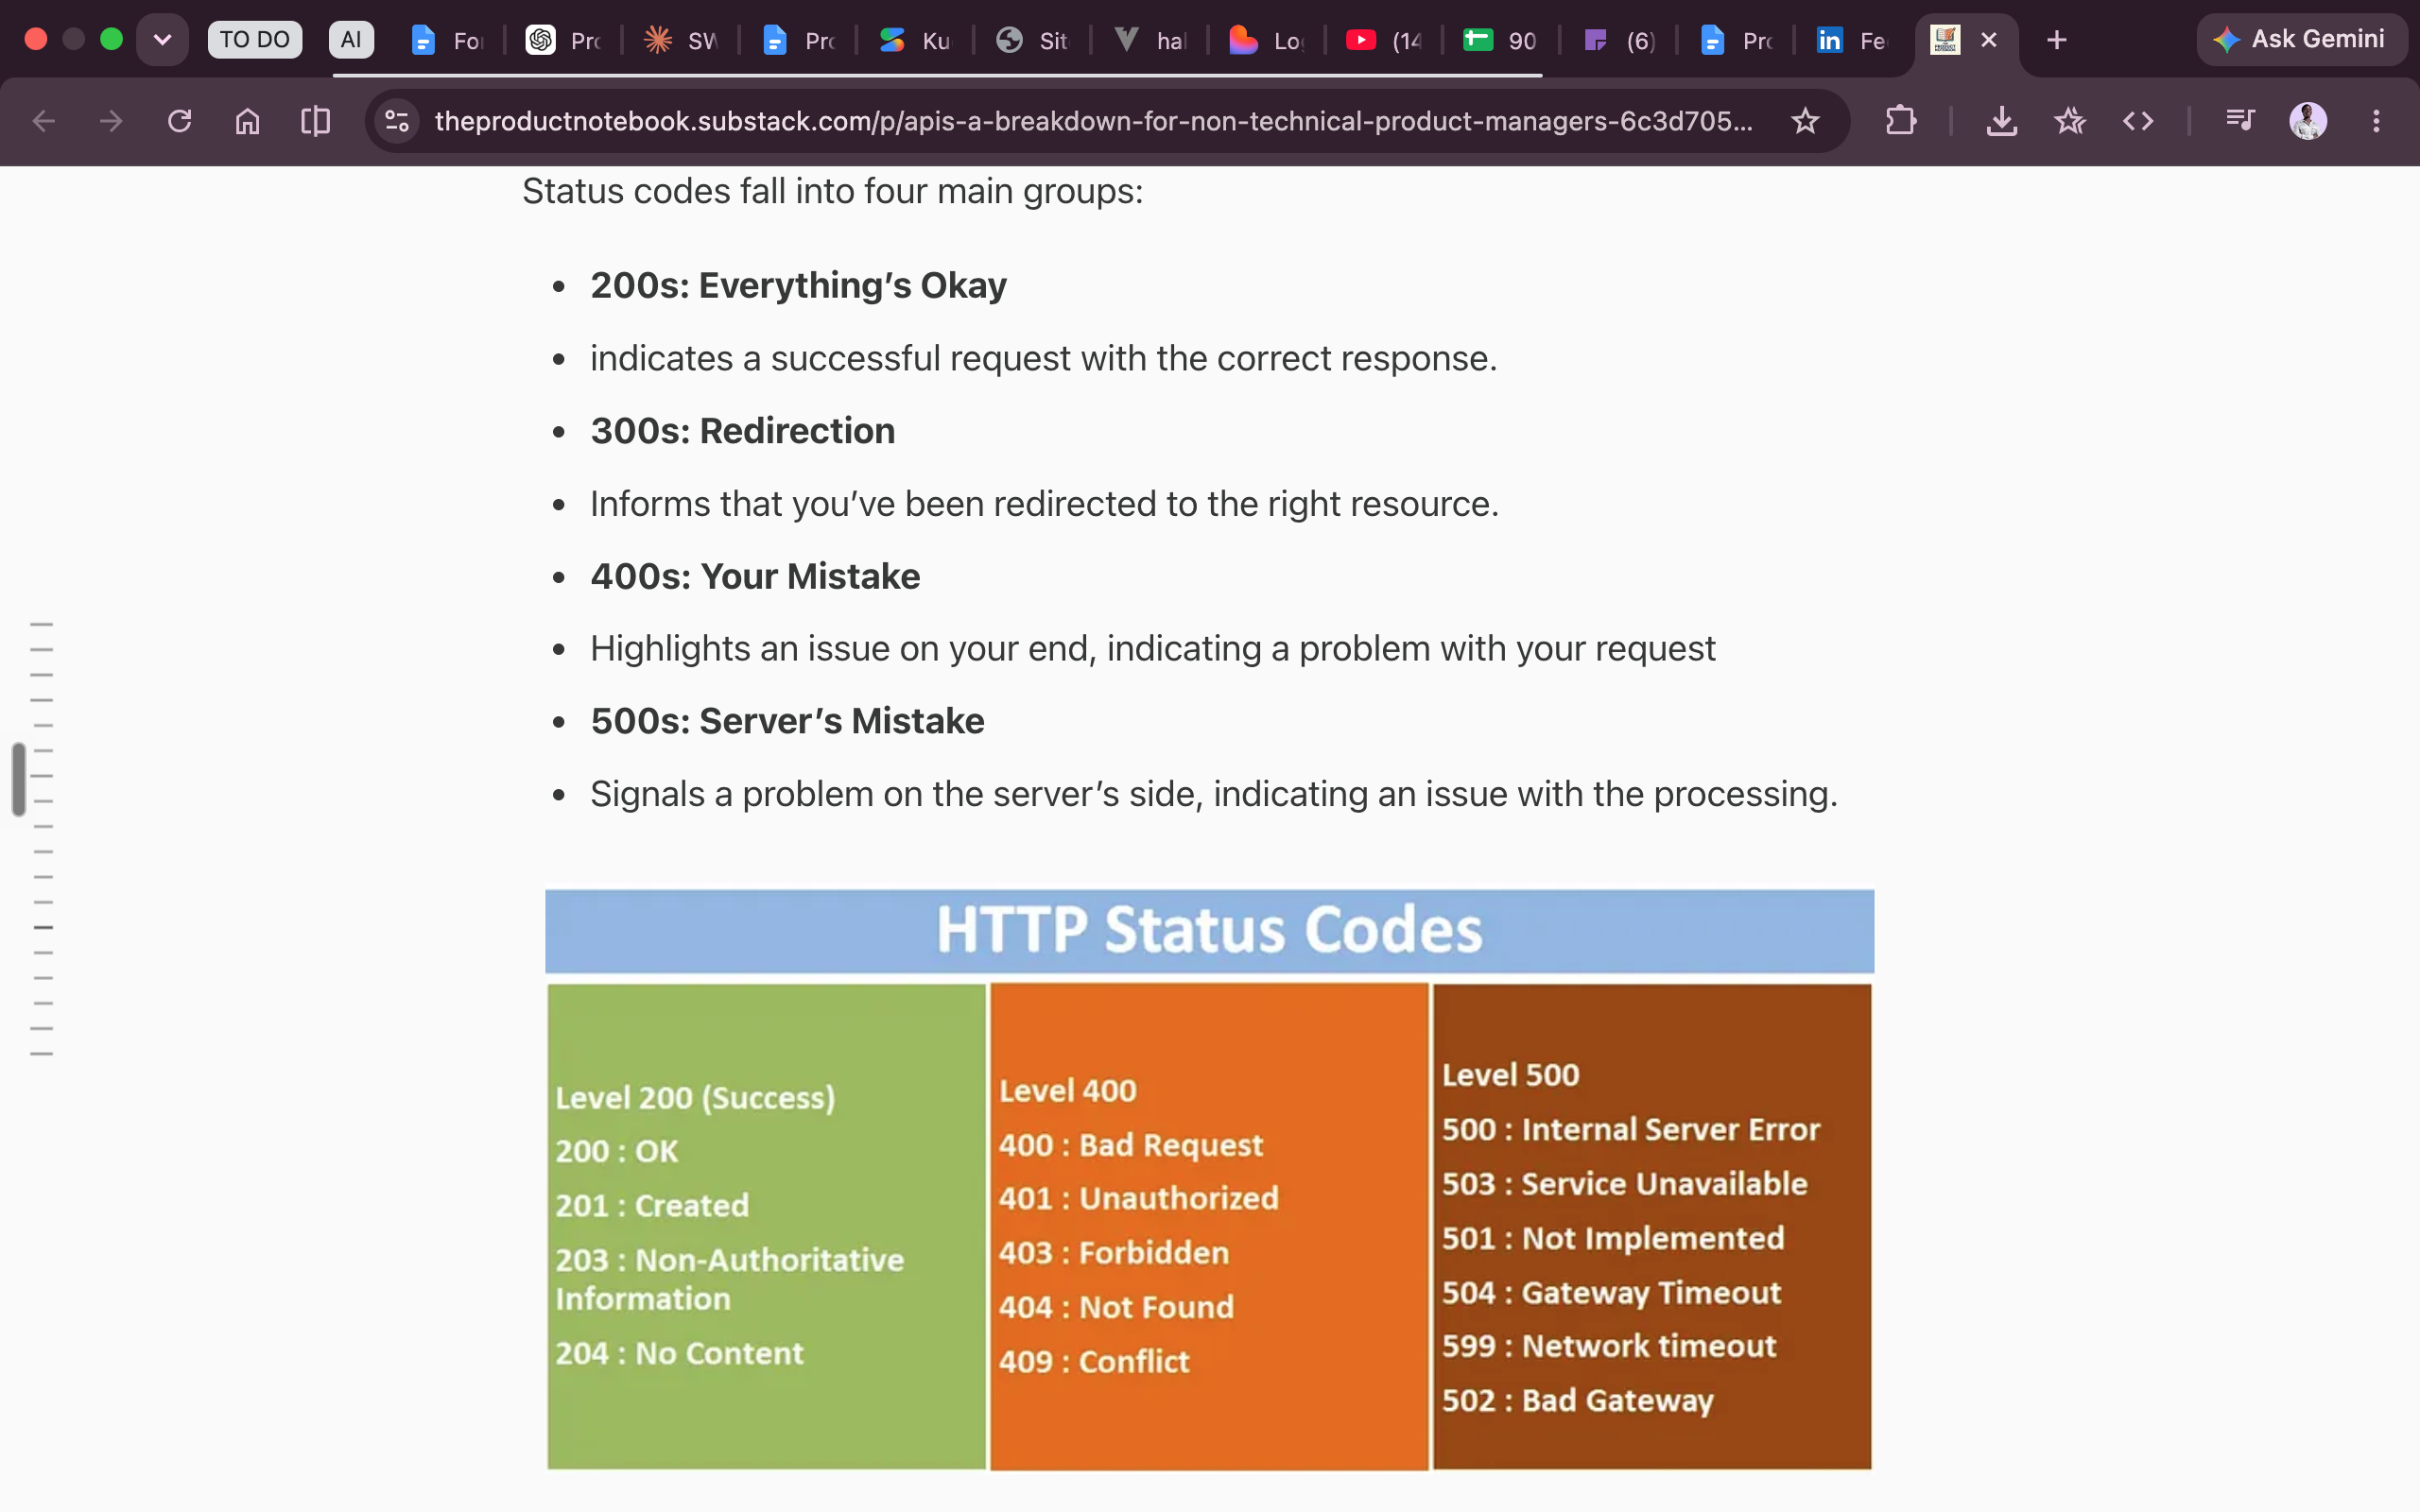The height and width of the screenshot is (1512, 2420).
Task: Click 'Informs that you've been redirected' text
Action: point(1044,504)
